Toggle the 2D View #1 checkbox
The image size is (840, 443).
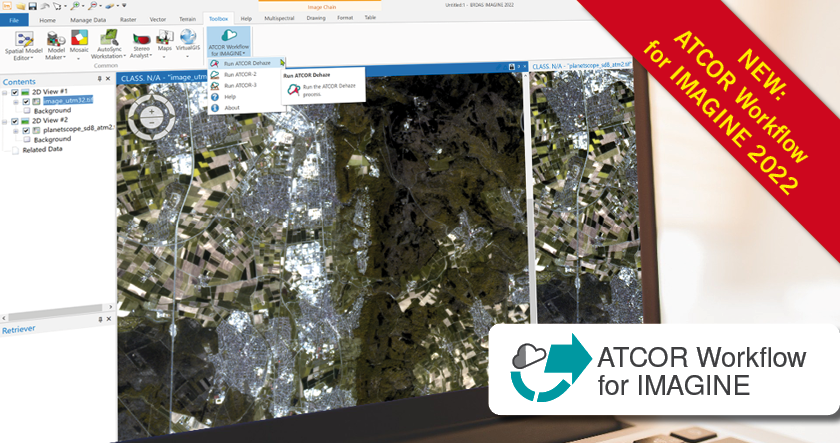point(15,93)
